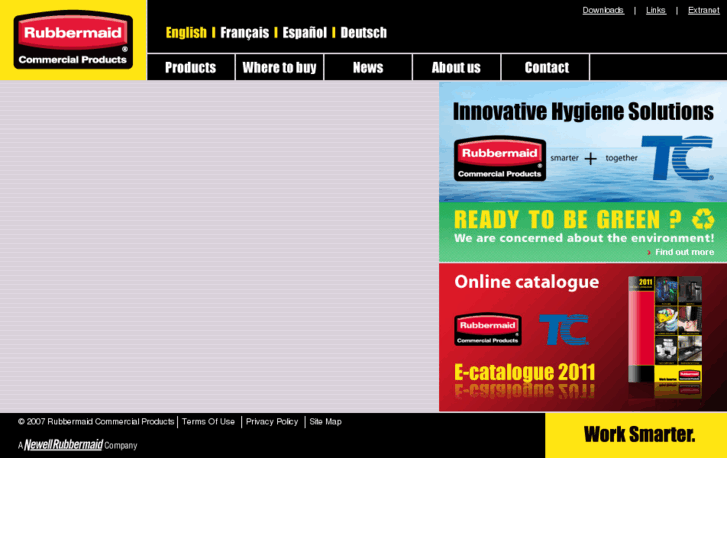This screenshot has width=727, height=545.
Task: Click the Innovative Hygiene Solutions heading
Action: [583, 112]
